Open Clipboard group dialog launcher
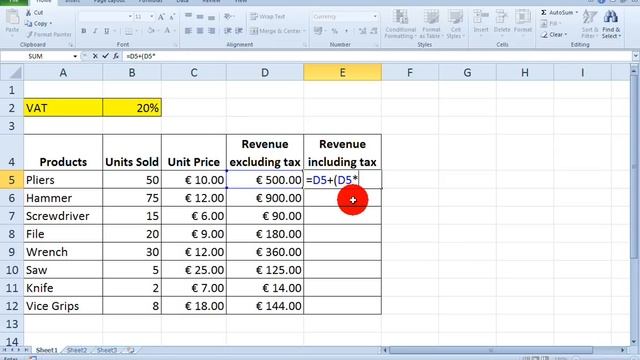This screenshot has height=360, width=640. click(70, 45)
